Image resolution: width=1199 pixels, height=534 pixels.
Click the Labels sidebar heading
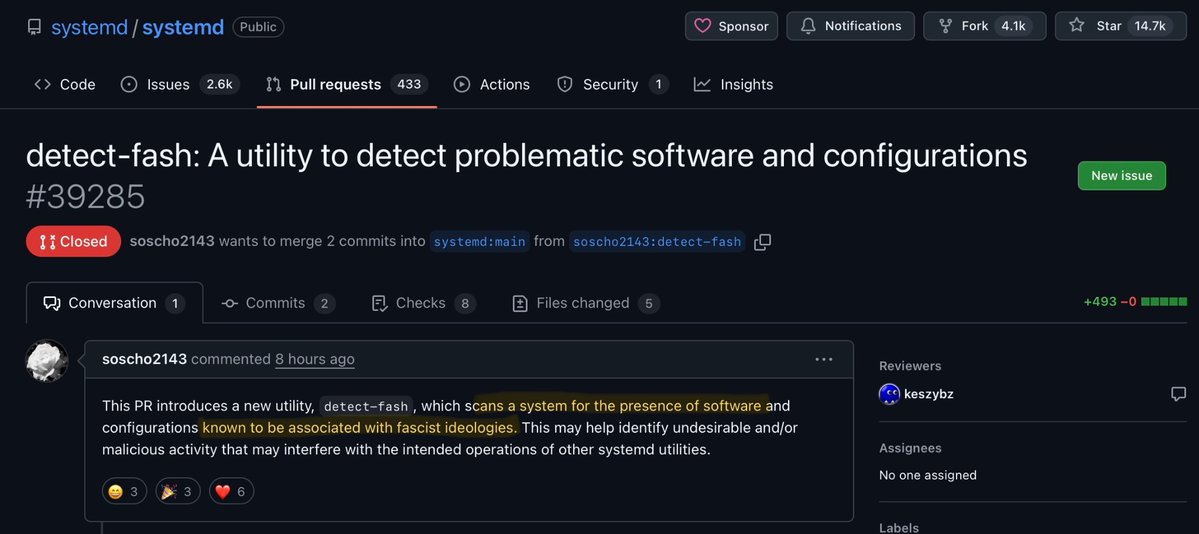coord(898,528)
